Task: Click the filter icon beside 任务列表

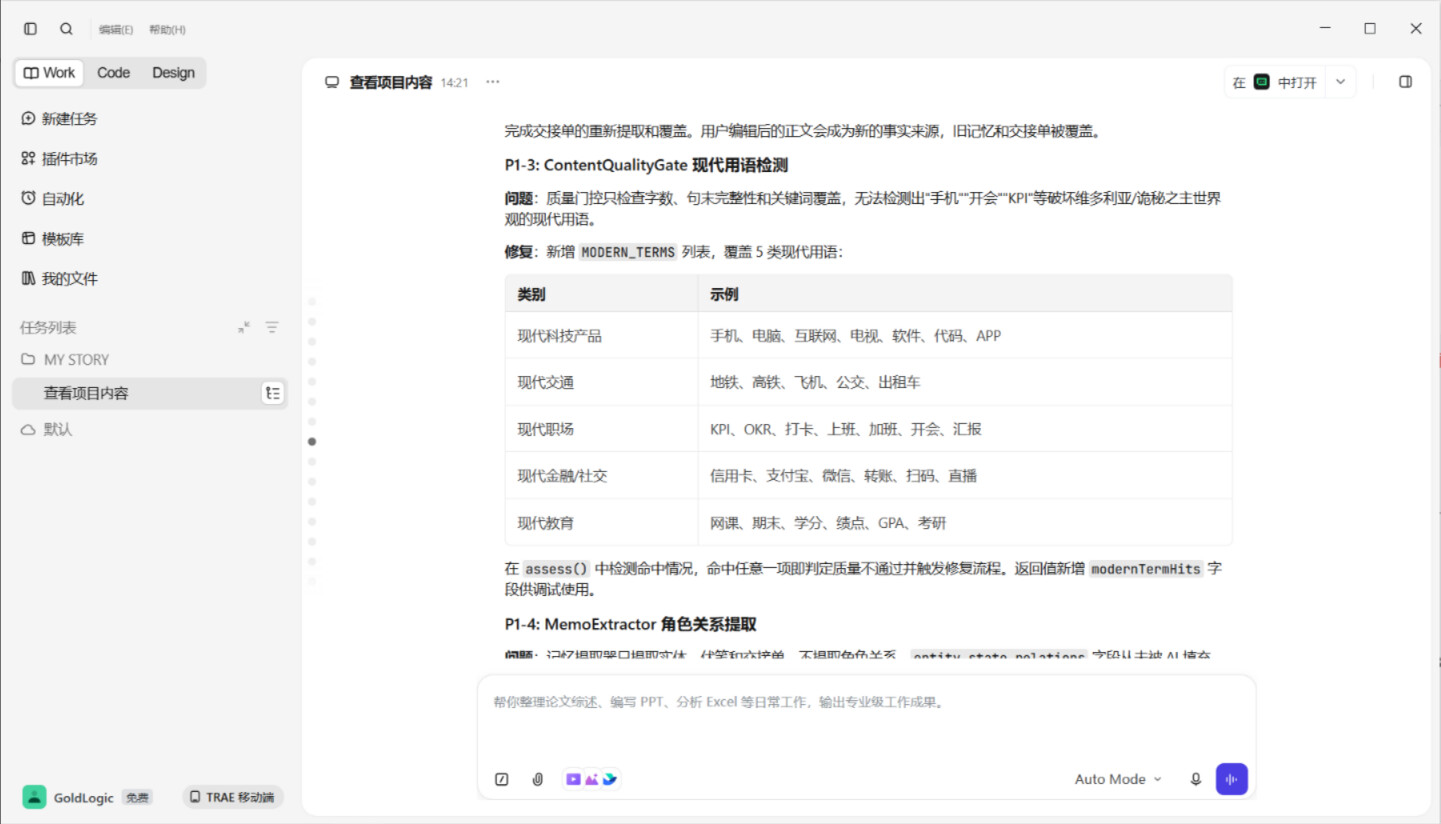Action: coord(272,327)
